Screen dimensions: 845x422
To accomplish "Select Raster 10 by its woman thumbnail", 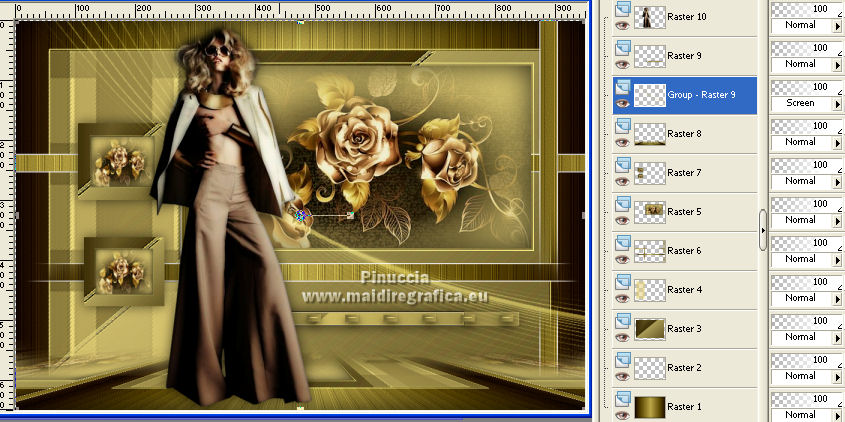I will tap(649, 17).
